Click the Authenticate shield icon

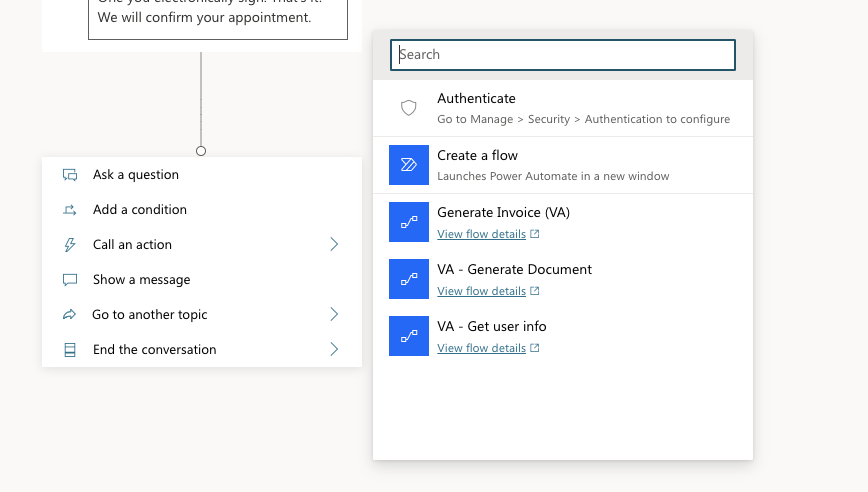click(x=408, y=108)
